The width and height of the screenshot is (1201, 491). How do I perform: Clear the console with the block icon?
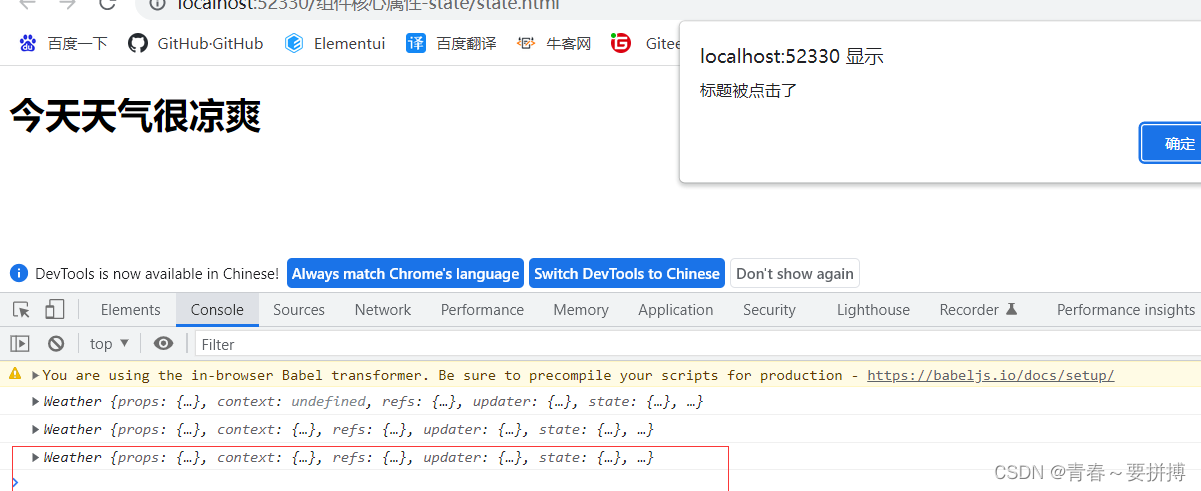[x=56, y=344]
